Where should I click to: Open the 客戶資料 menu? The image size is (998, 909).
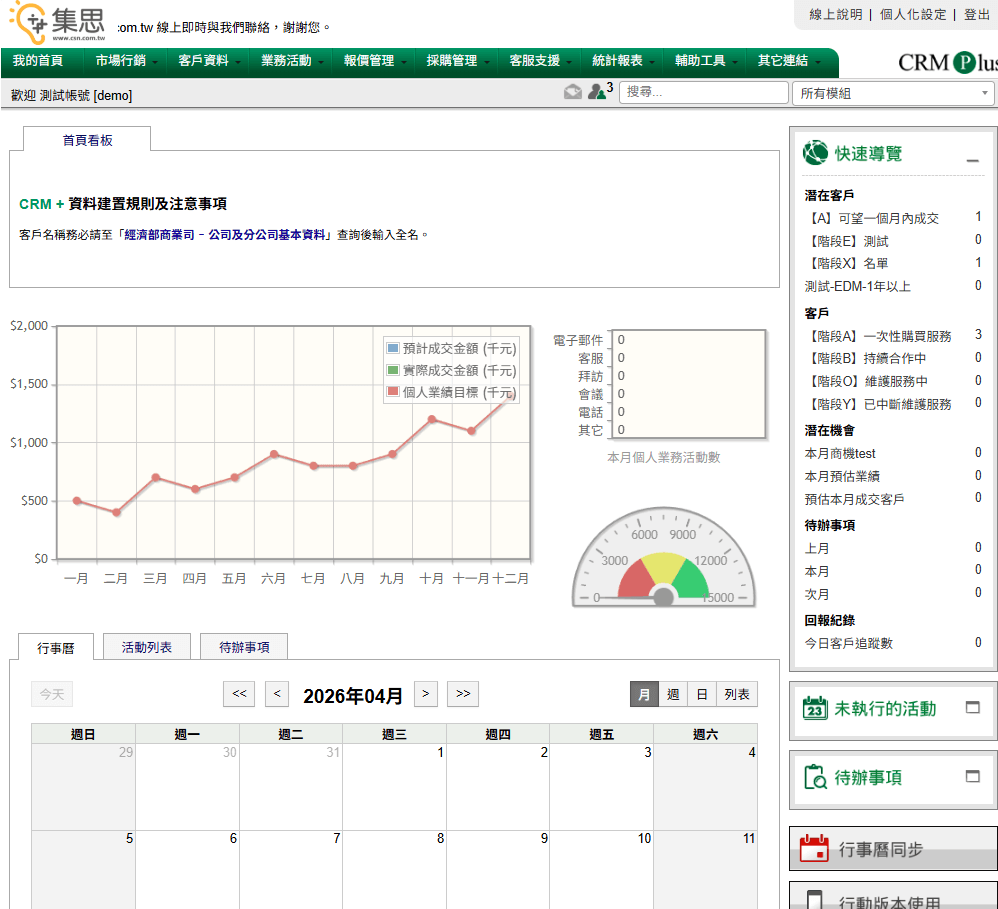coord(204,61)
